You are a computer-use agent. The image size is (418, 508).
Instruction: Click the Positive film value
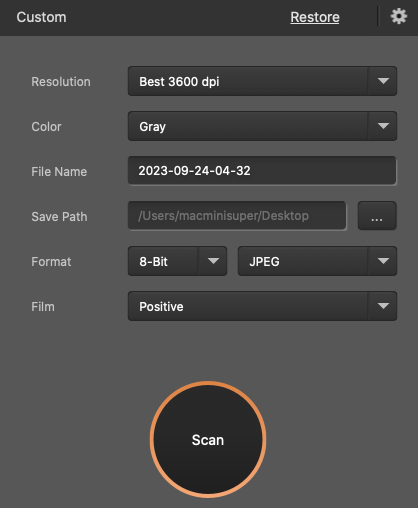[x=161, y=307]
